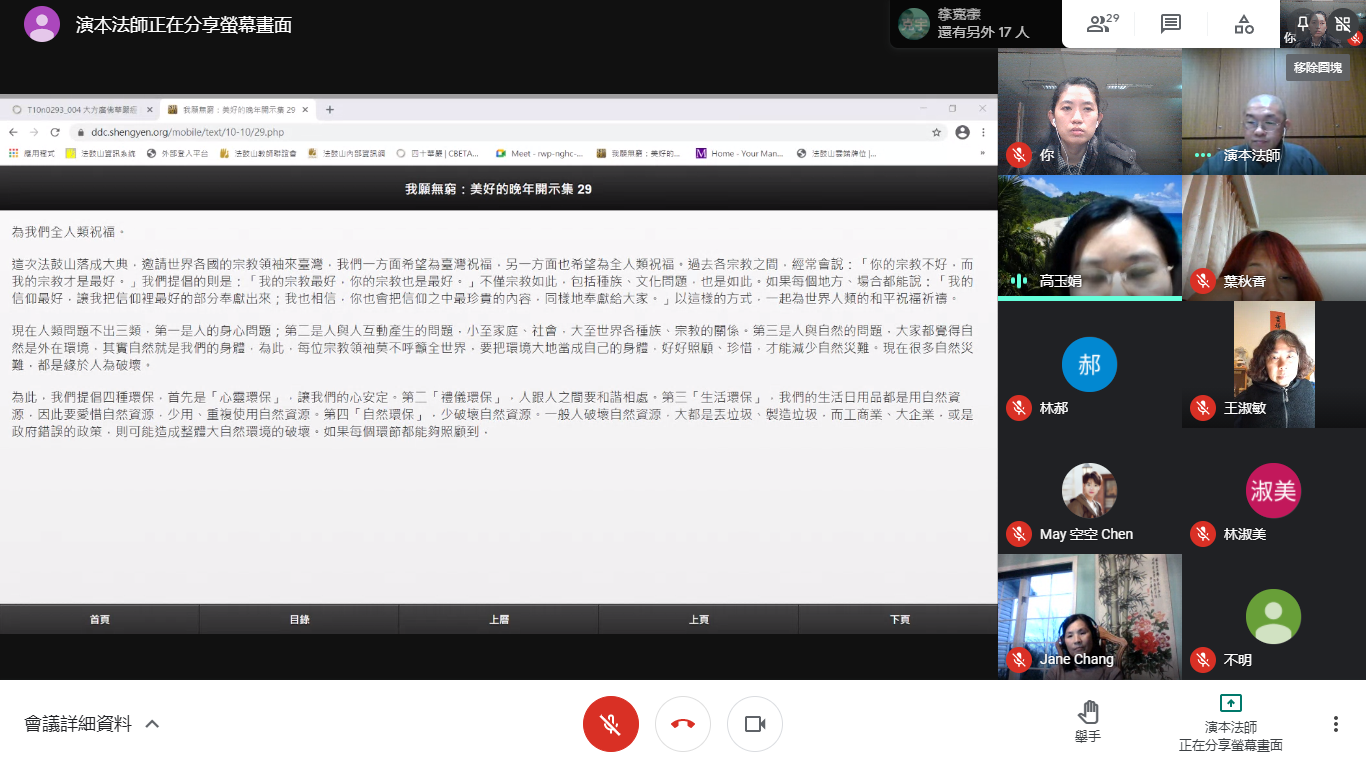The image size is (1366, 768).
Task: Click the muted mic icon on 林郝 tile
Action: click(x=1019, y=408)
